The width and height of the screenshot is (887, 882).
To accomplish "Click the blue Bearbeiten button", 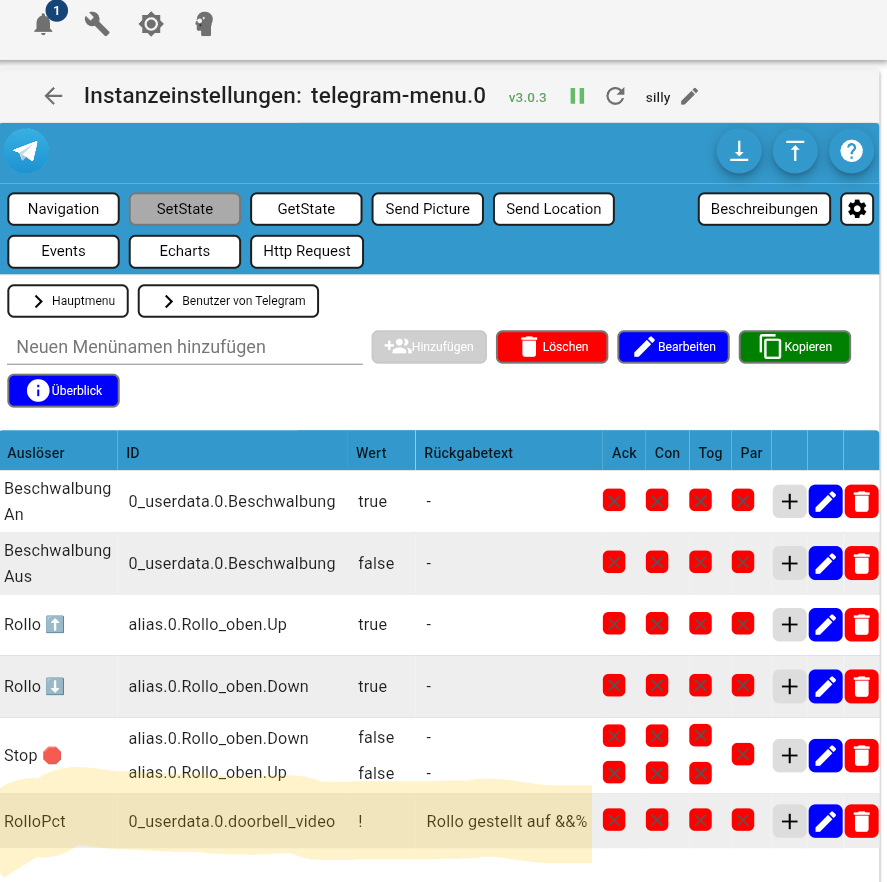I will tap(673, 347).
